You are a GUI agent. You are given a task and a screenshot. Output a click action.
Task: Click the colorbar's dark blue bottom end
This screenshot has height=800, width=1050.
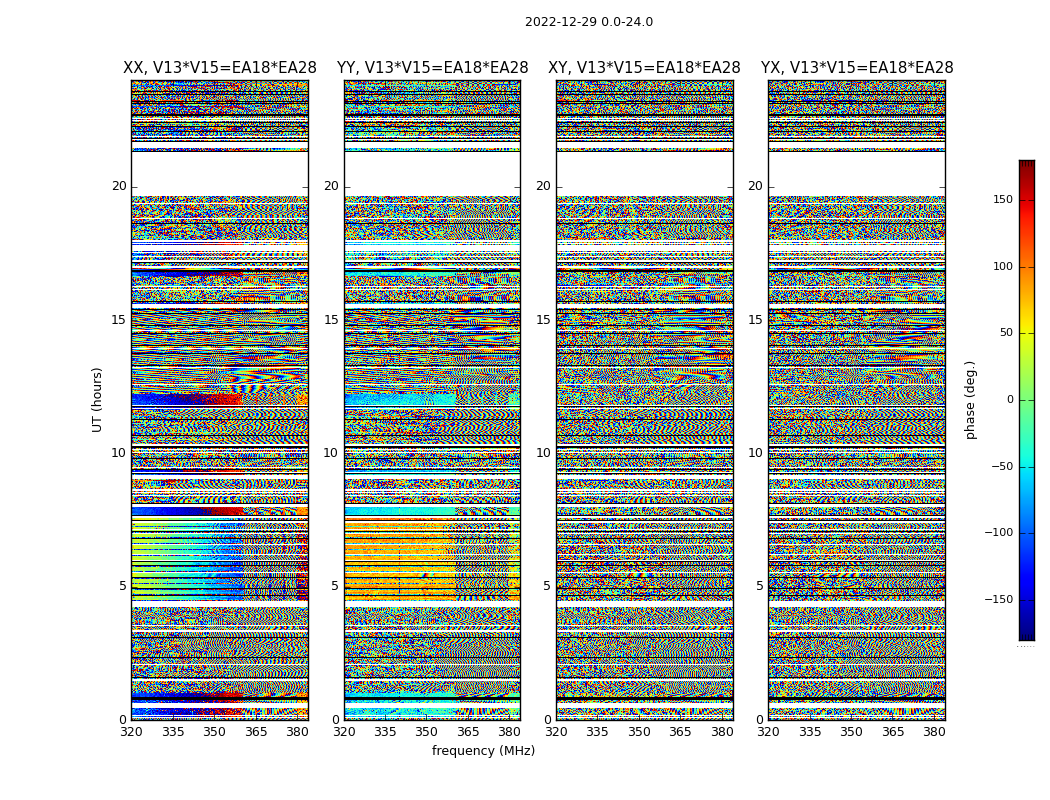pos(1027,633)
